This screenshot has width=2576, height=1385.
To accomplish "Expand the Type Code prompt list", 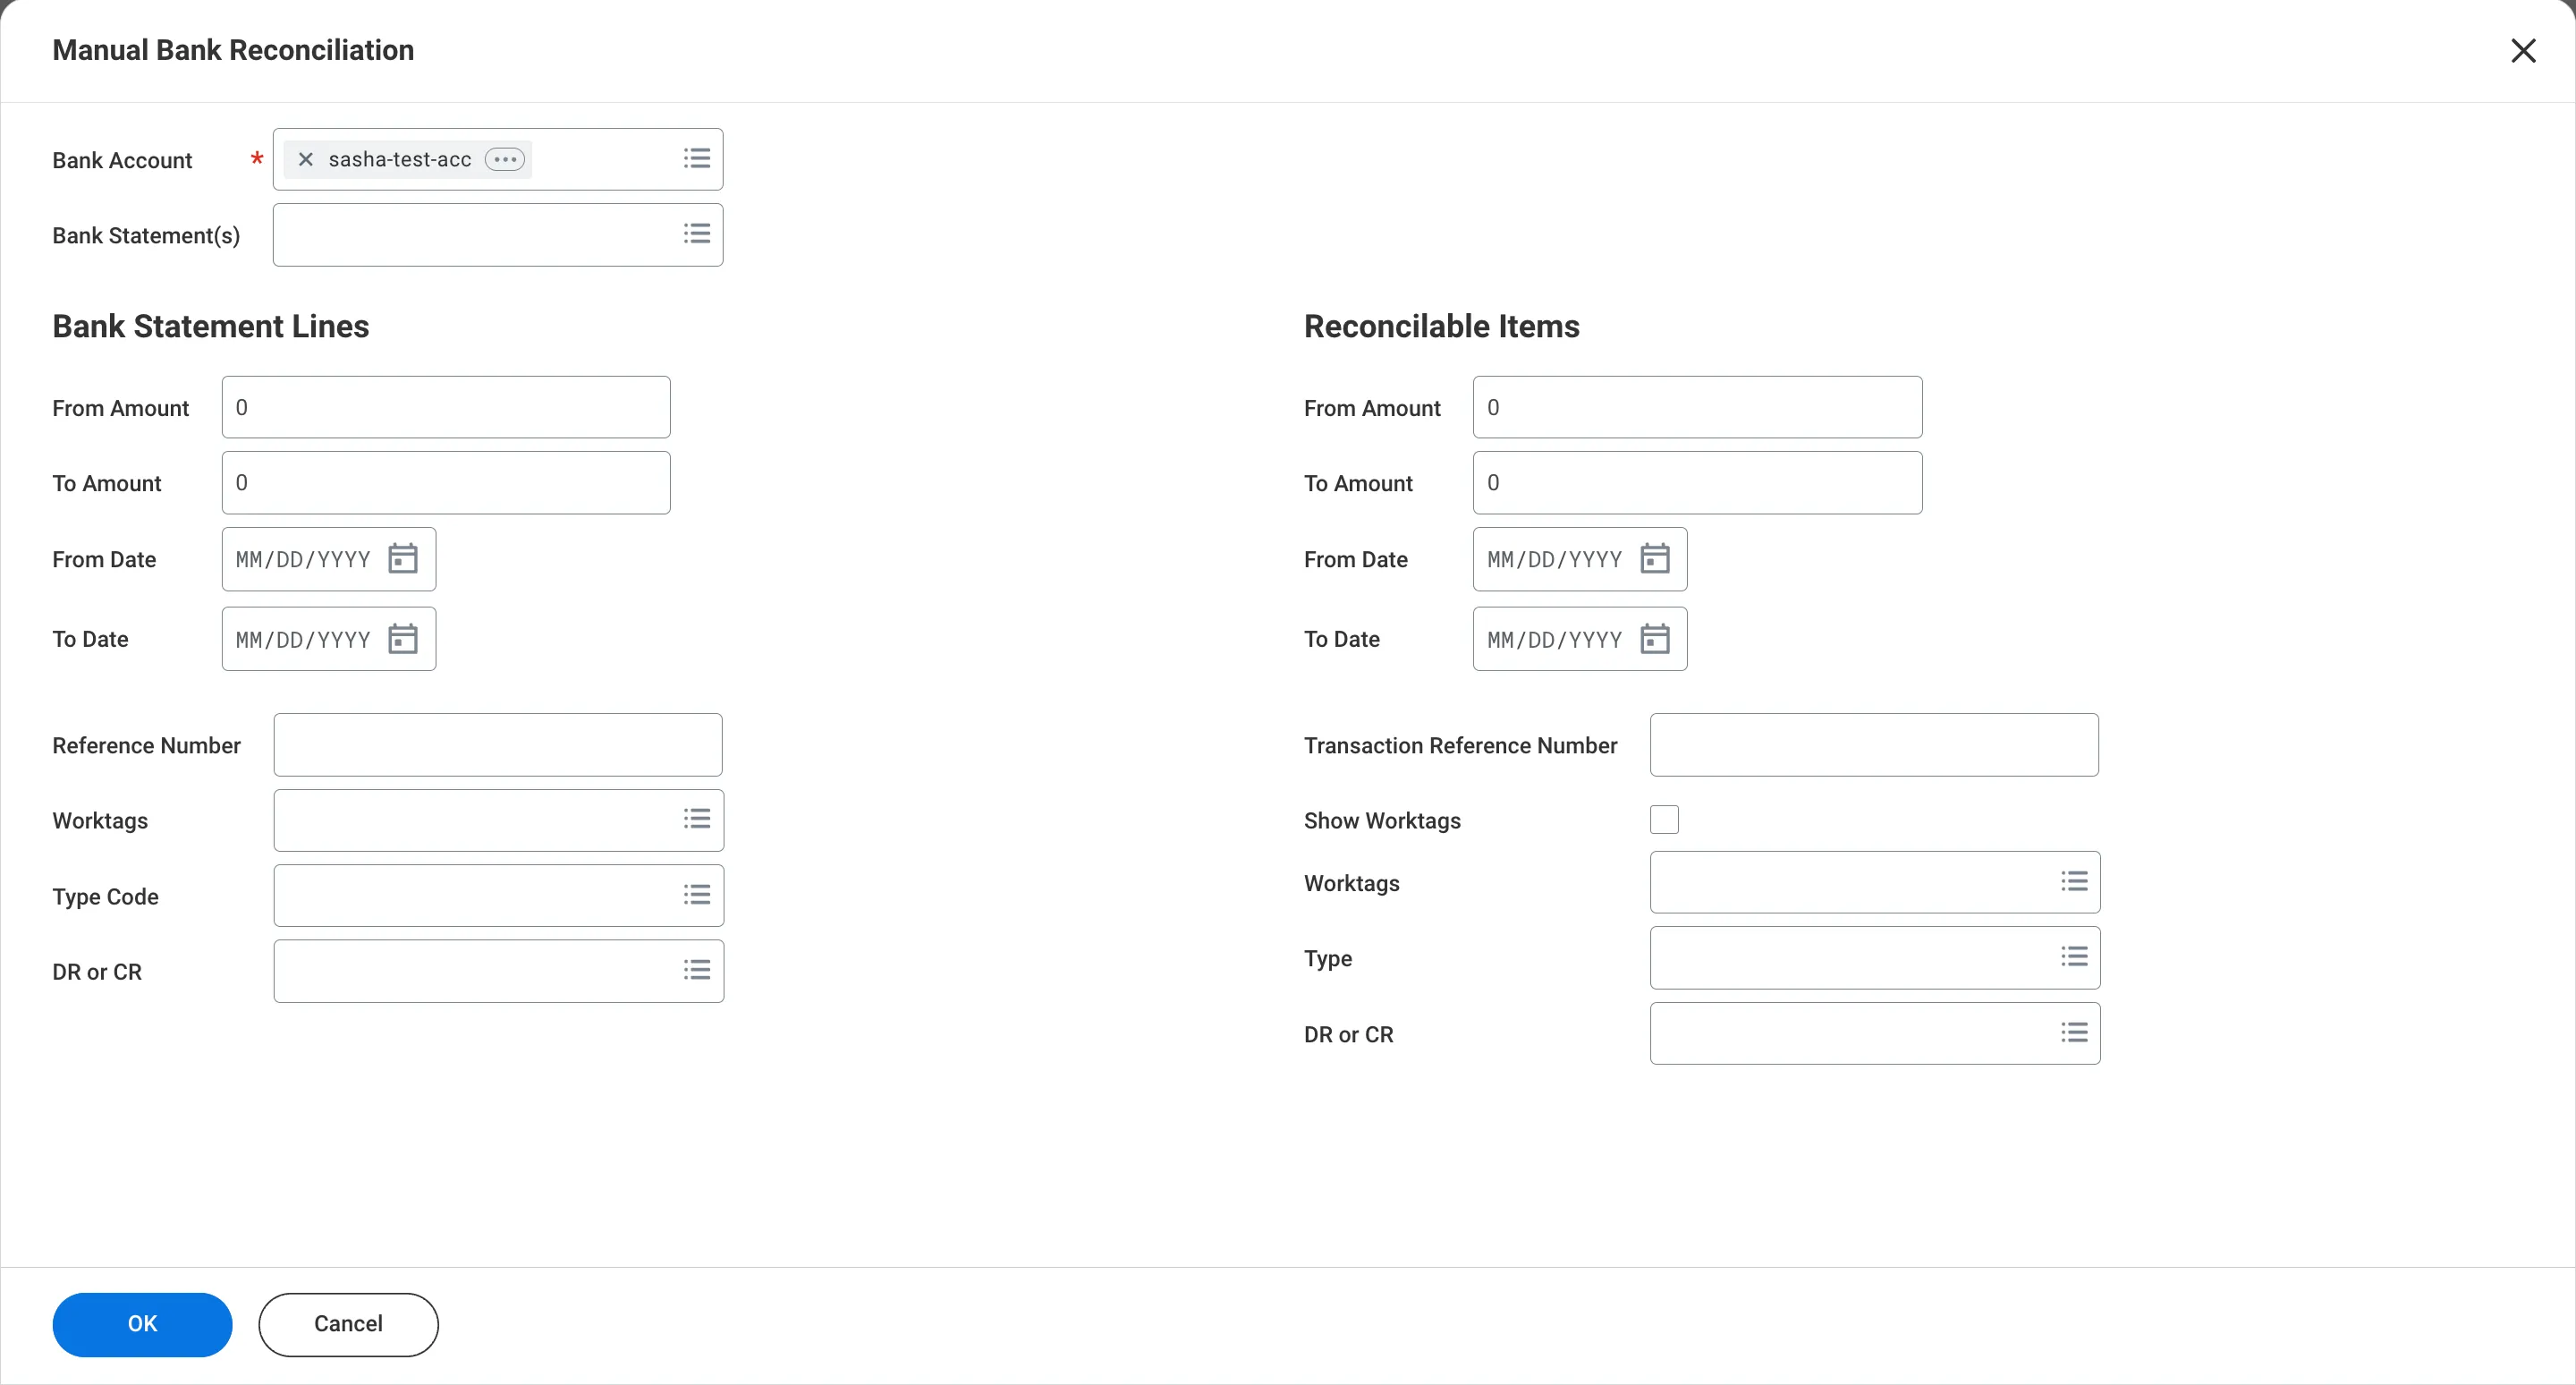I will [697, 895].
